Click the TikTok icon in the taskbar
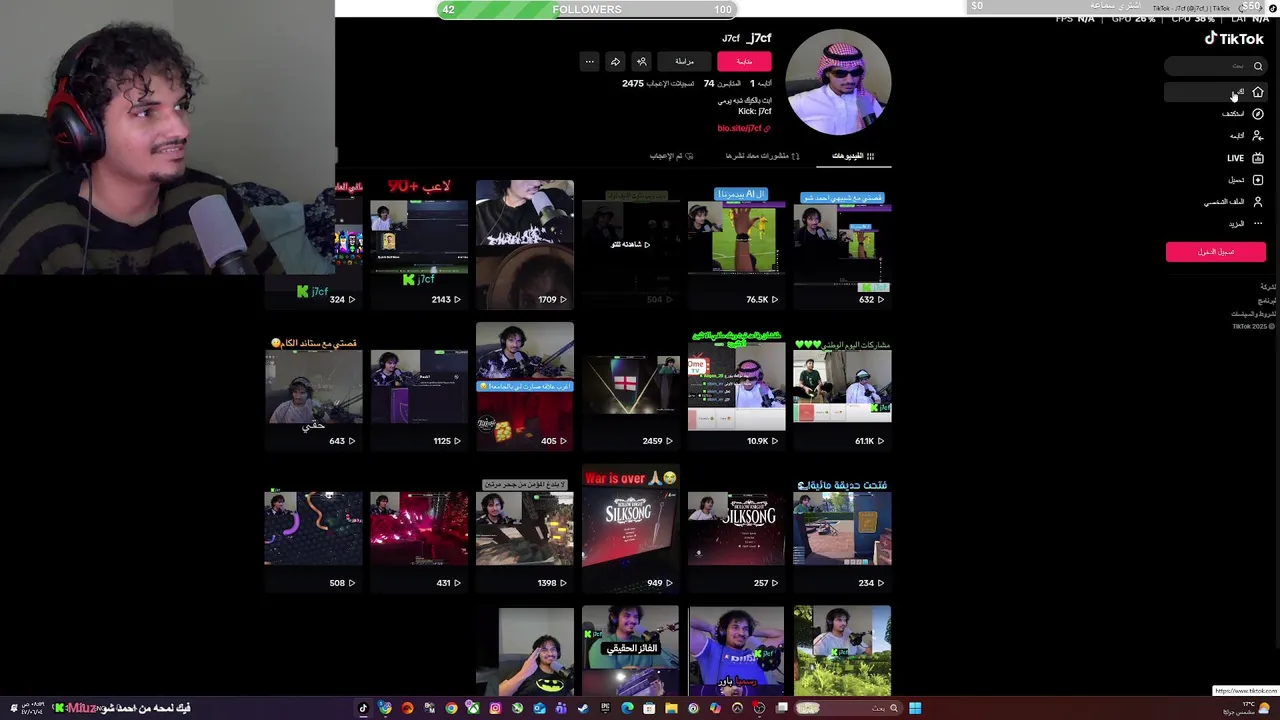The image size is (1280, 720). pos(363,708)
